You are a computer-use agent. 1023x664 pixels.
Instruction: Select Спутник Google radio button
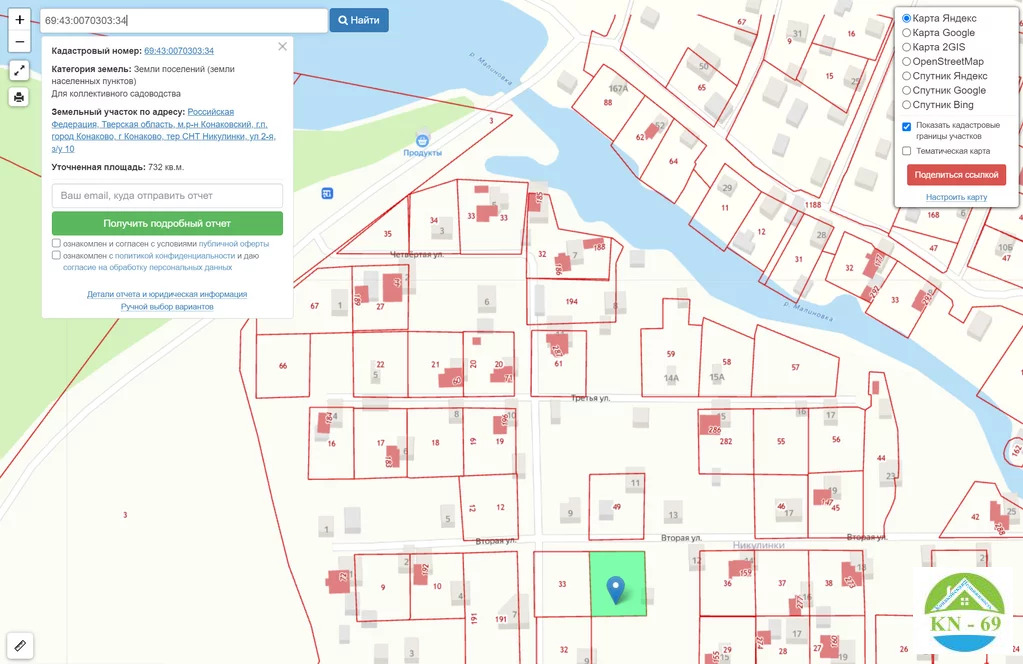906,90
